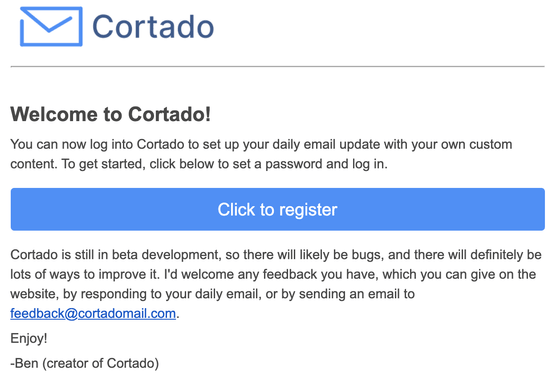The image size is (560, 377).
Task: Open the feedback@cortadomail.com email link
Action: (93, 313)
